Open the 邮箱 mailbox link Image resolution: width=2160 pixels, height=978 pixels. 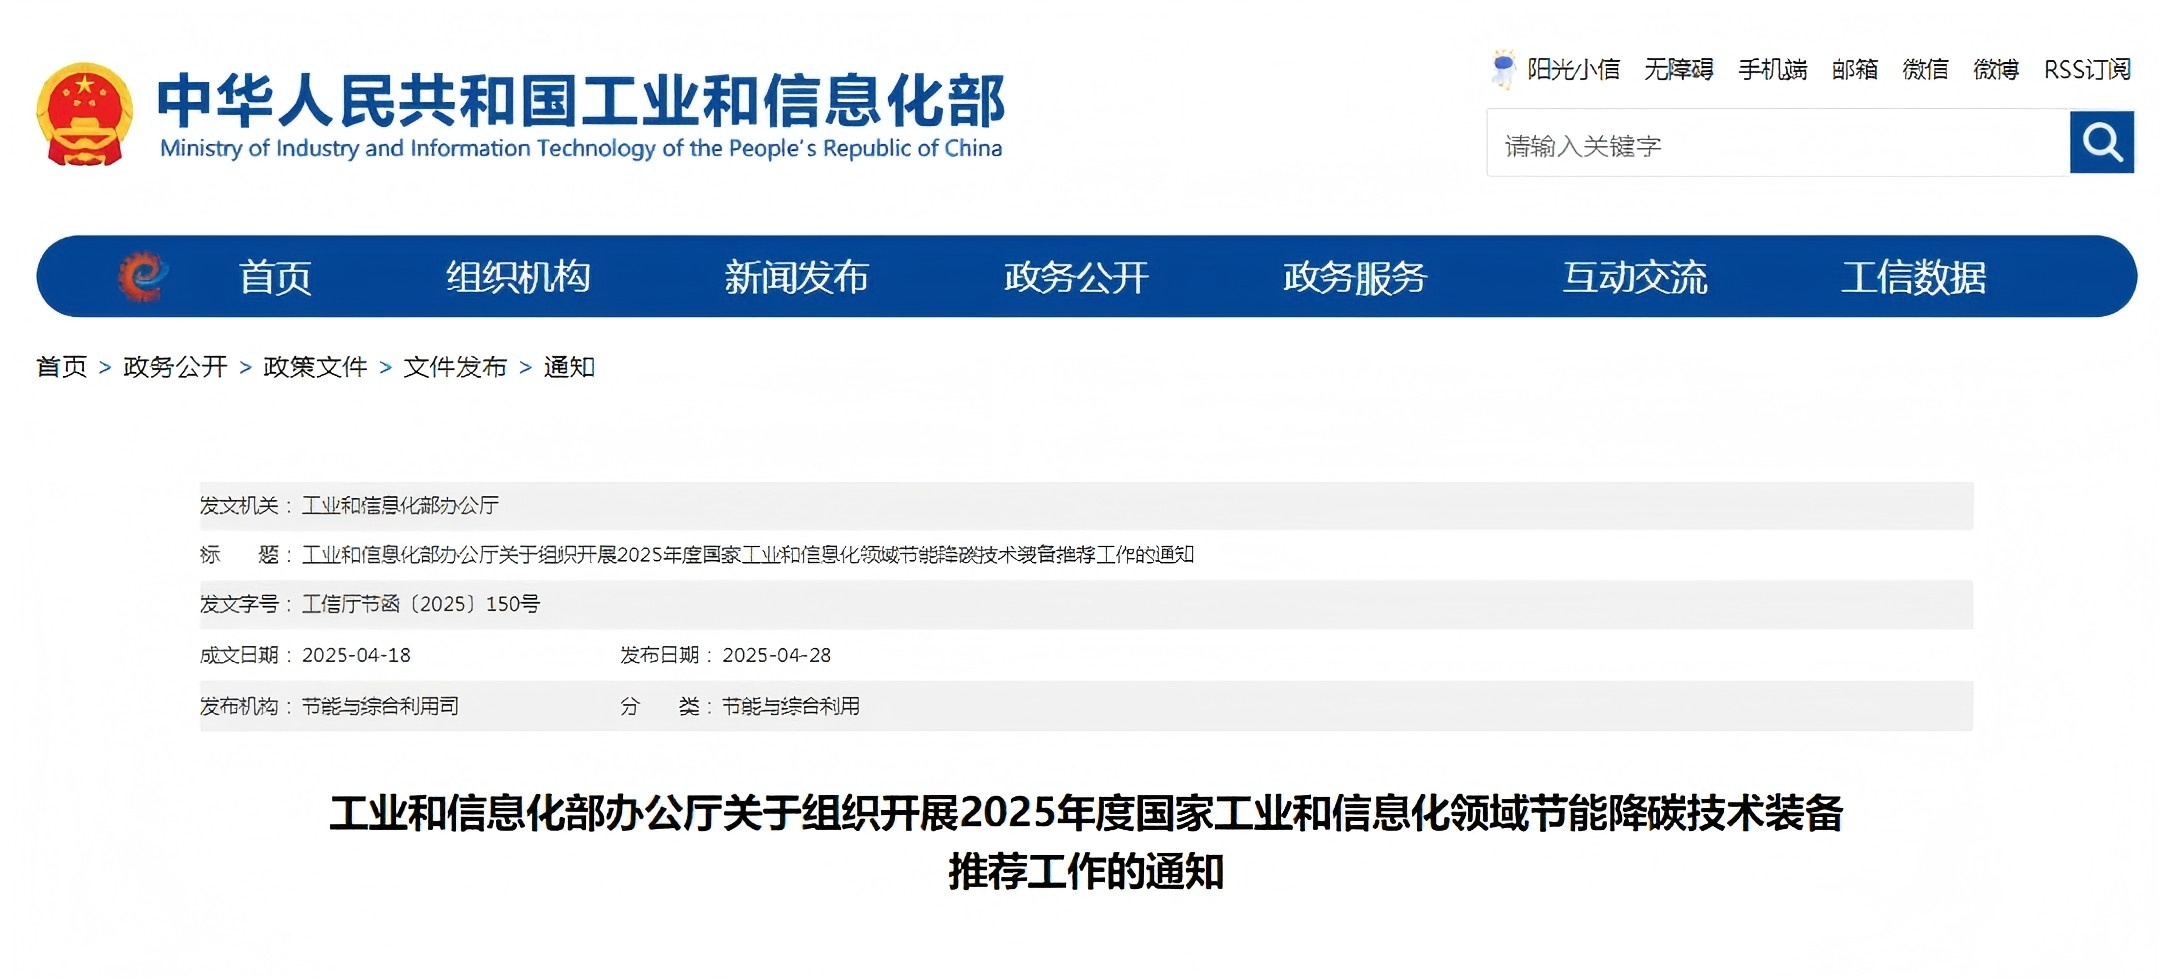[1854, 69]
